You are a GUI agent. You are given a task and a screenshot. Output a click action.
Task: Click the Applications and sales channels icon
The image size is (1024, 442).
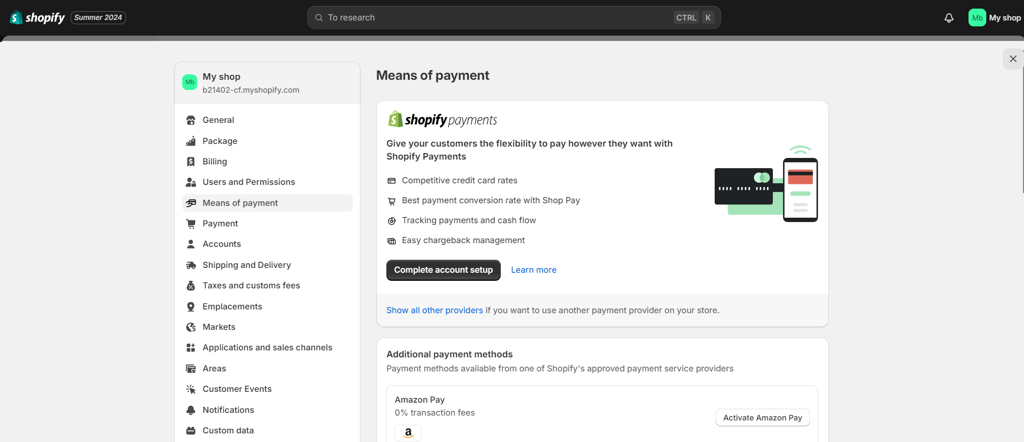pos(191,347)
